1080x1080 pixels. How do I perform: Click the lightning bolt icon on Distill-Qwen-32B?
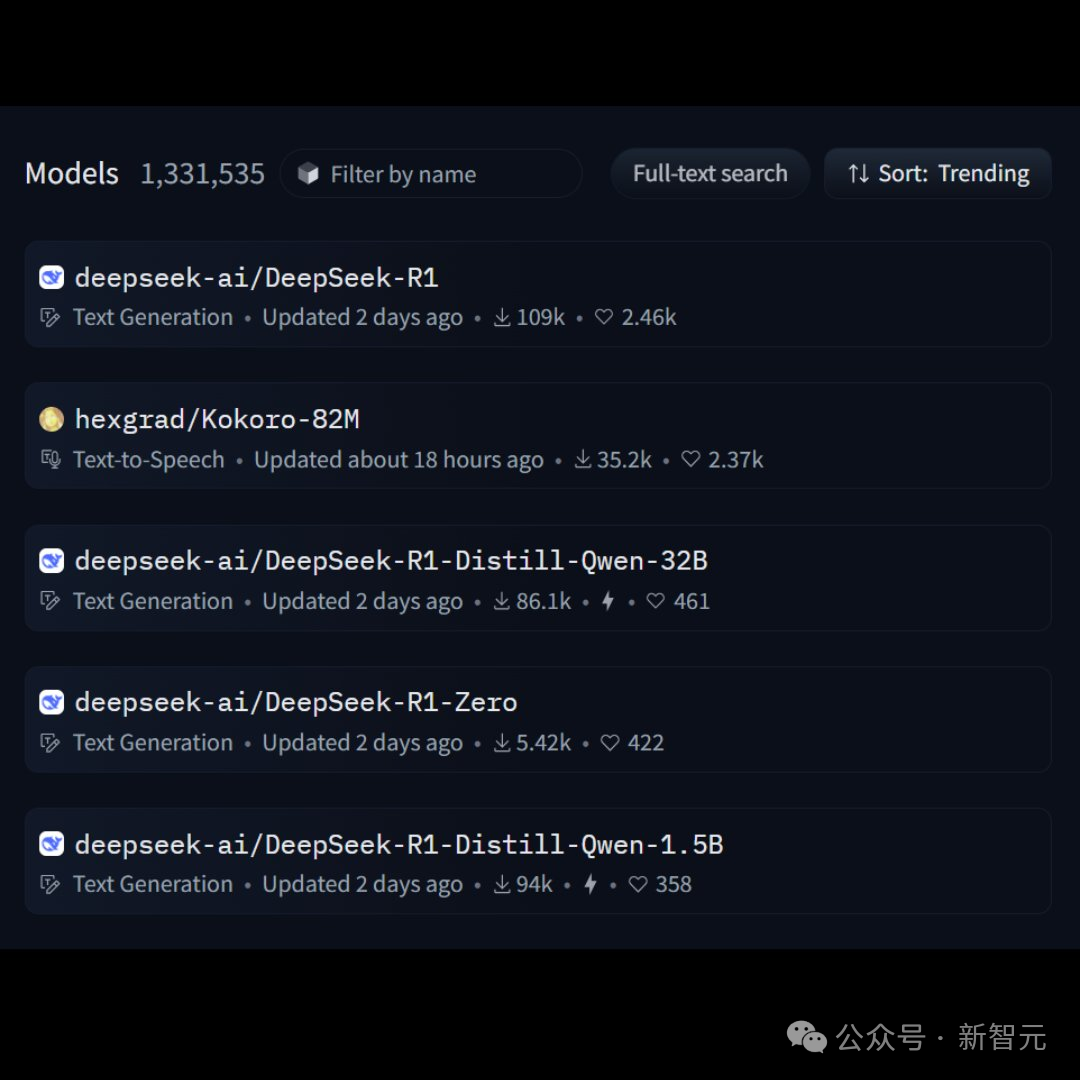(608, 601)
